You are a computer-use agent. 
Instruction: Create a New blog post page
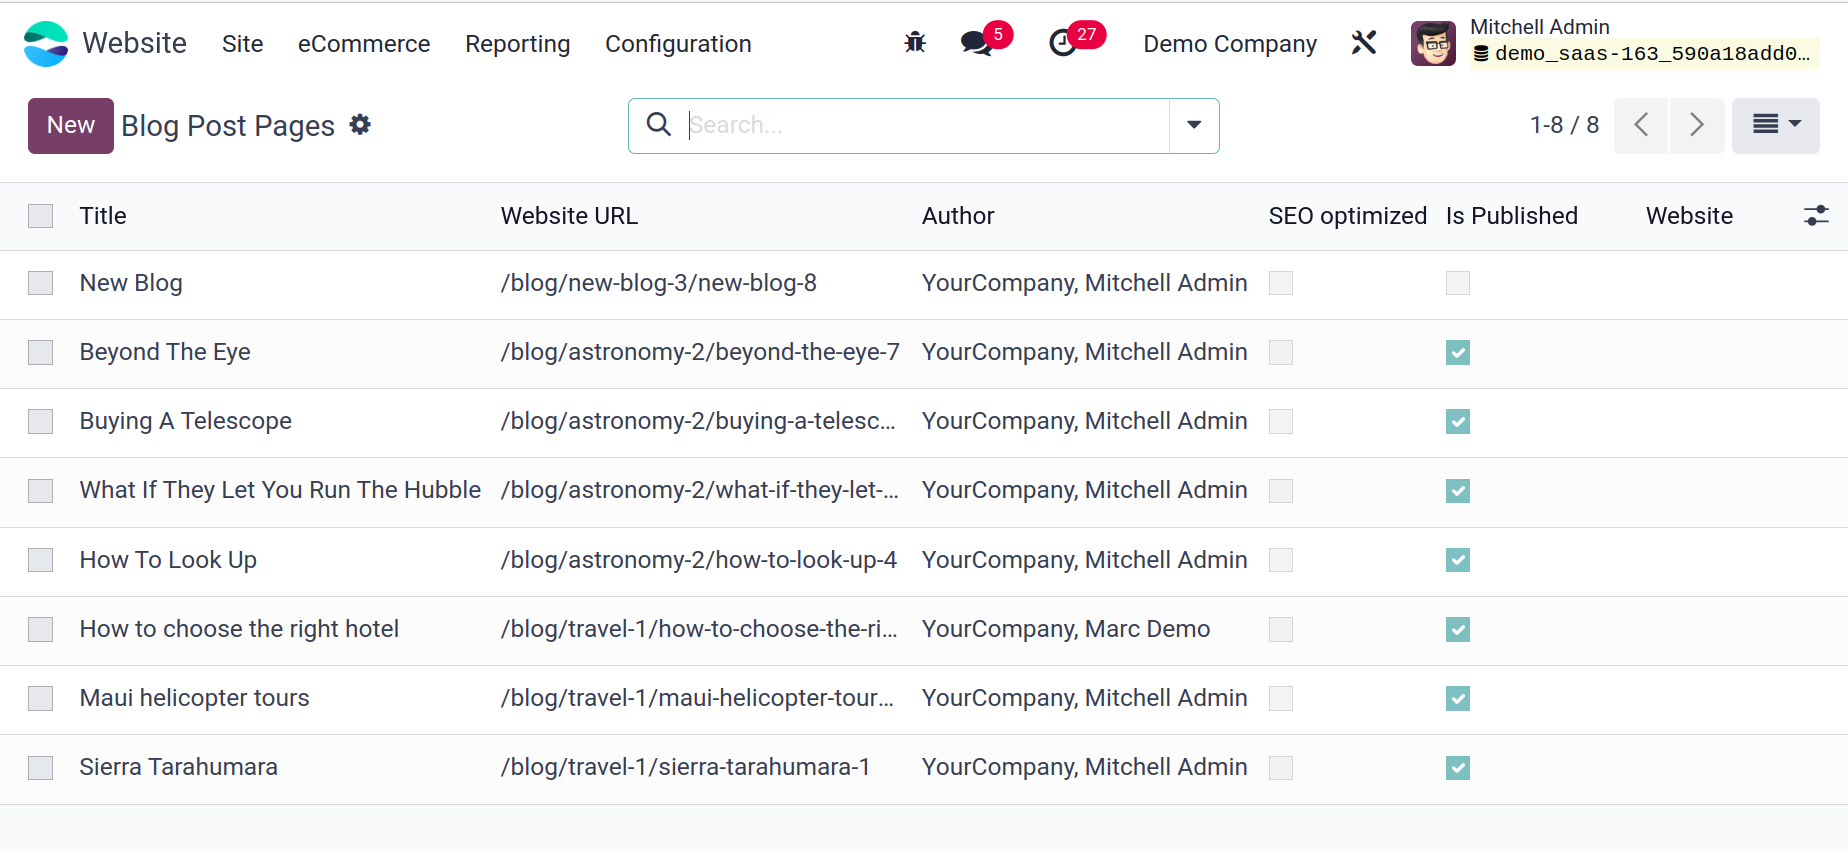tap(71, 125)
